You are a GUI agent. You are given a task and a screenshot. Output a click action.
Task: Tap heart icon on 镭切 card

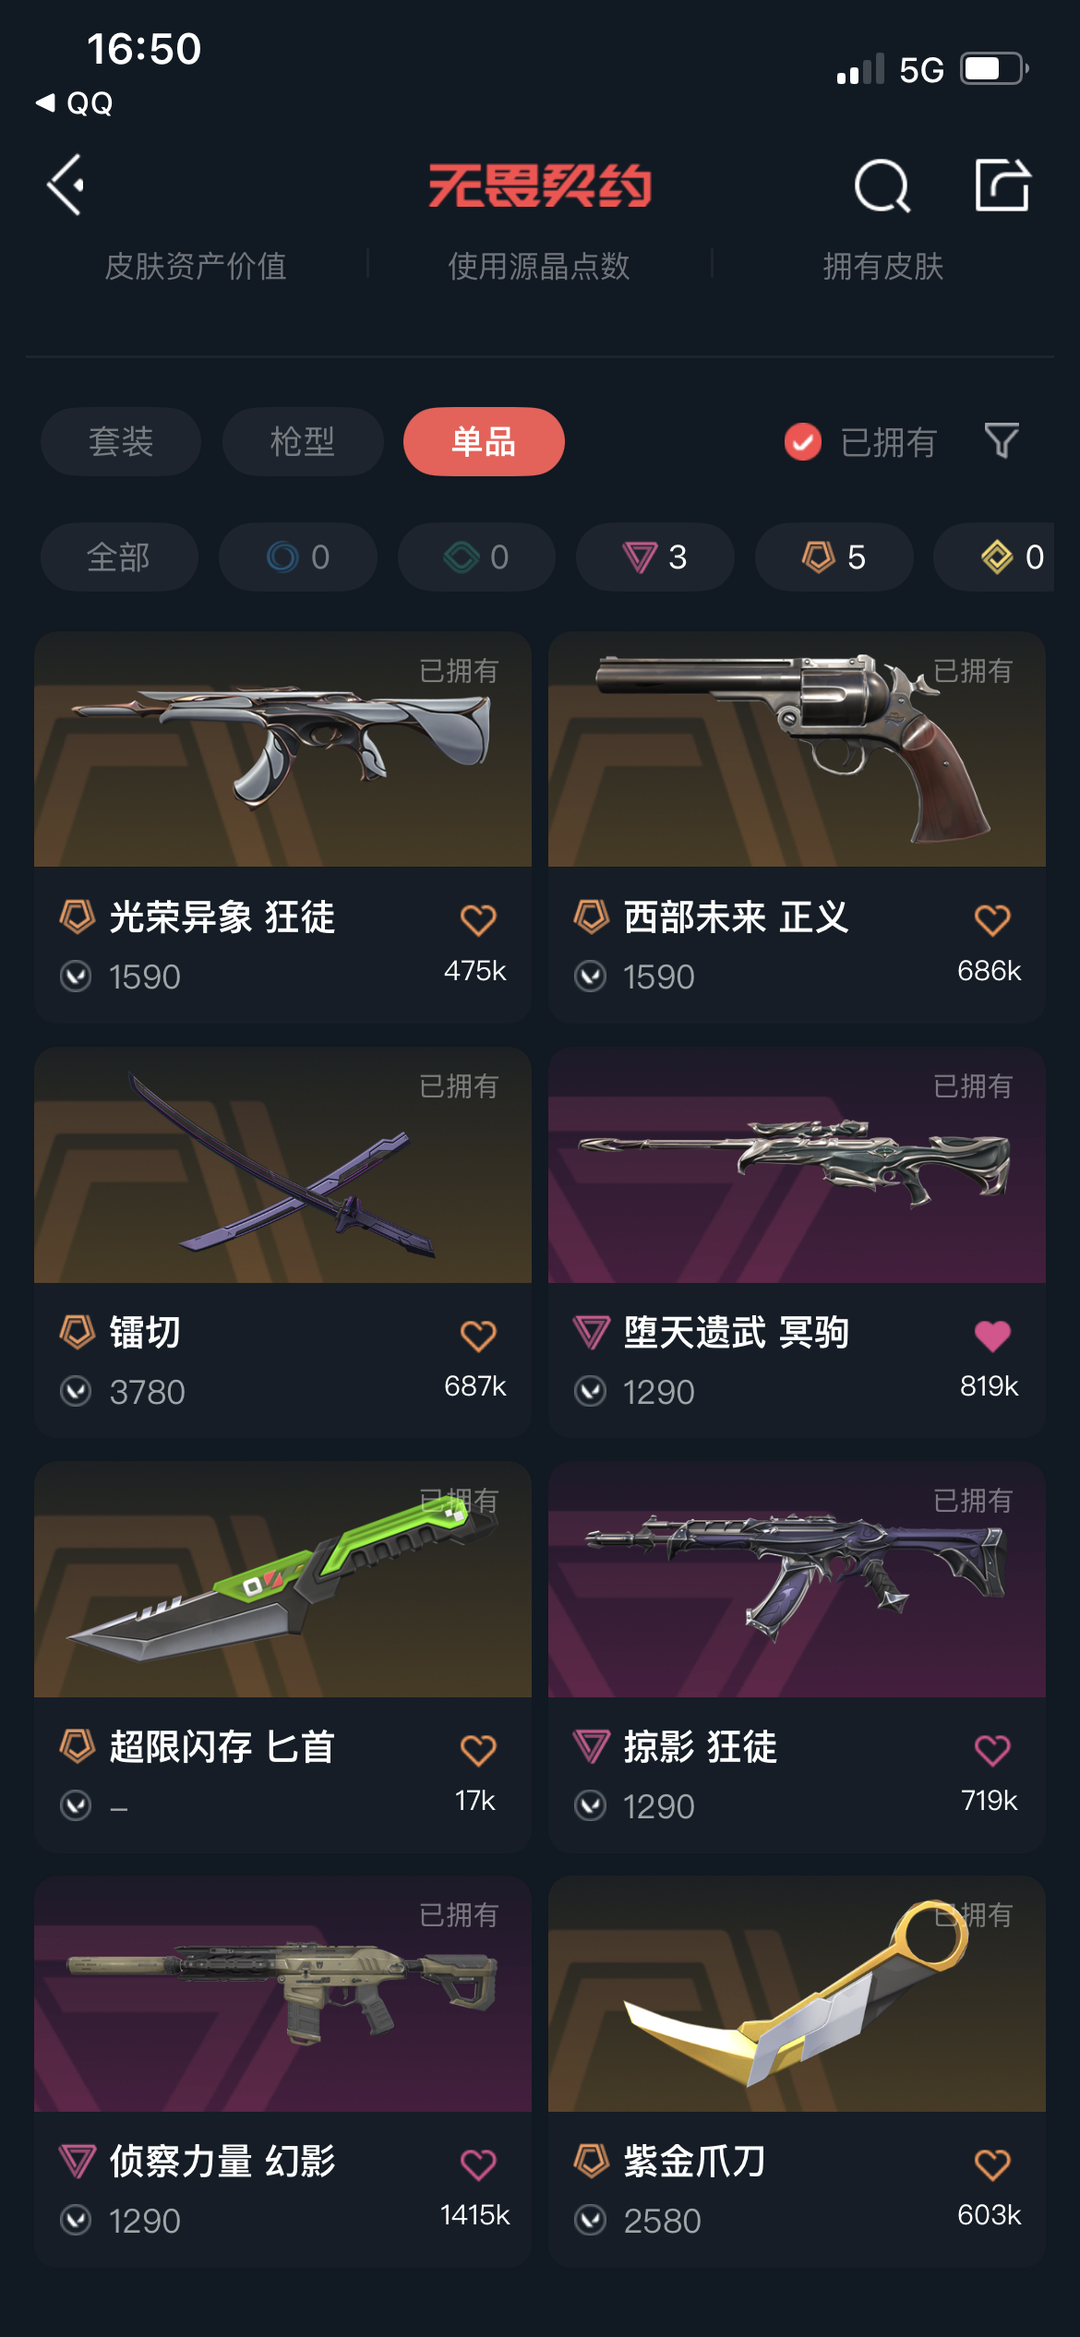(478, 1335)
